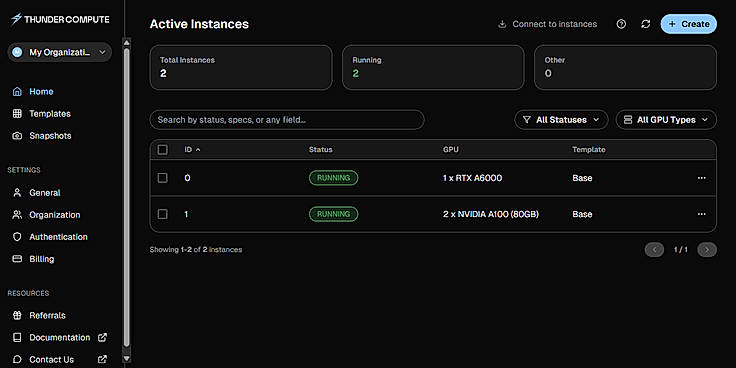Open Snapshots from the camera icon
736x368 pixels.
click(17, 136)
